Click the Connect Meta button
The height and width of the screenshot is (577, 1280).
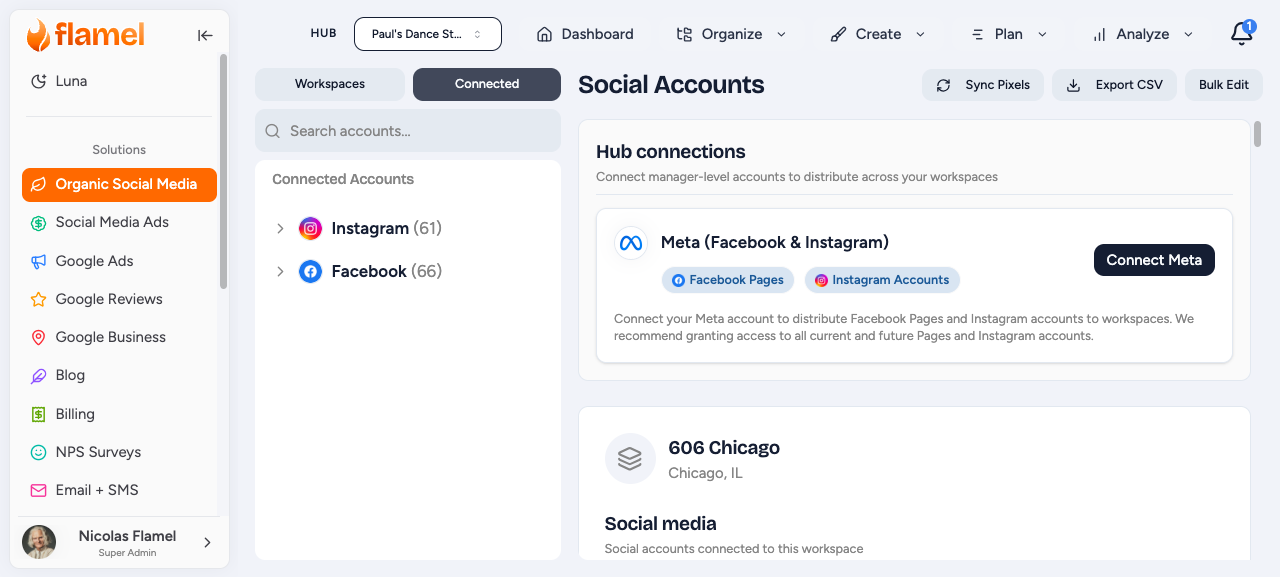point(1154,260)
